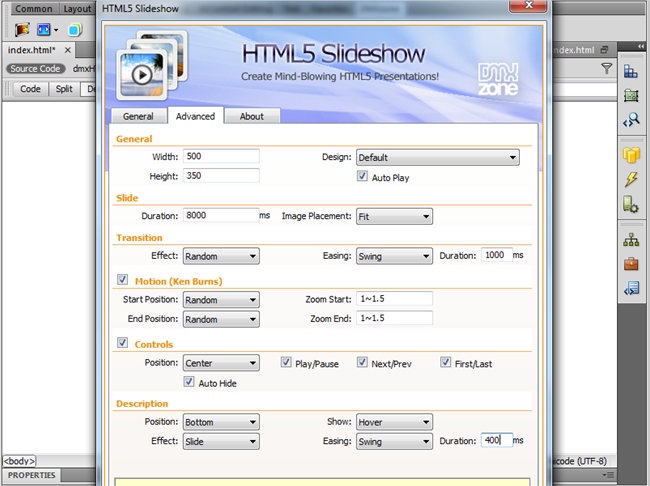Toggle the Play/Pause control checkbox

point(286,362)
